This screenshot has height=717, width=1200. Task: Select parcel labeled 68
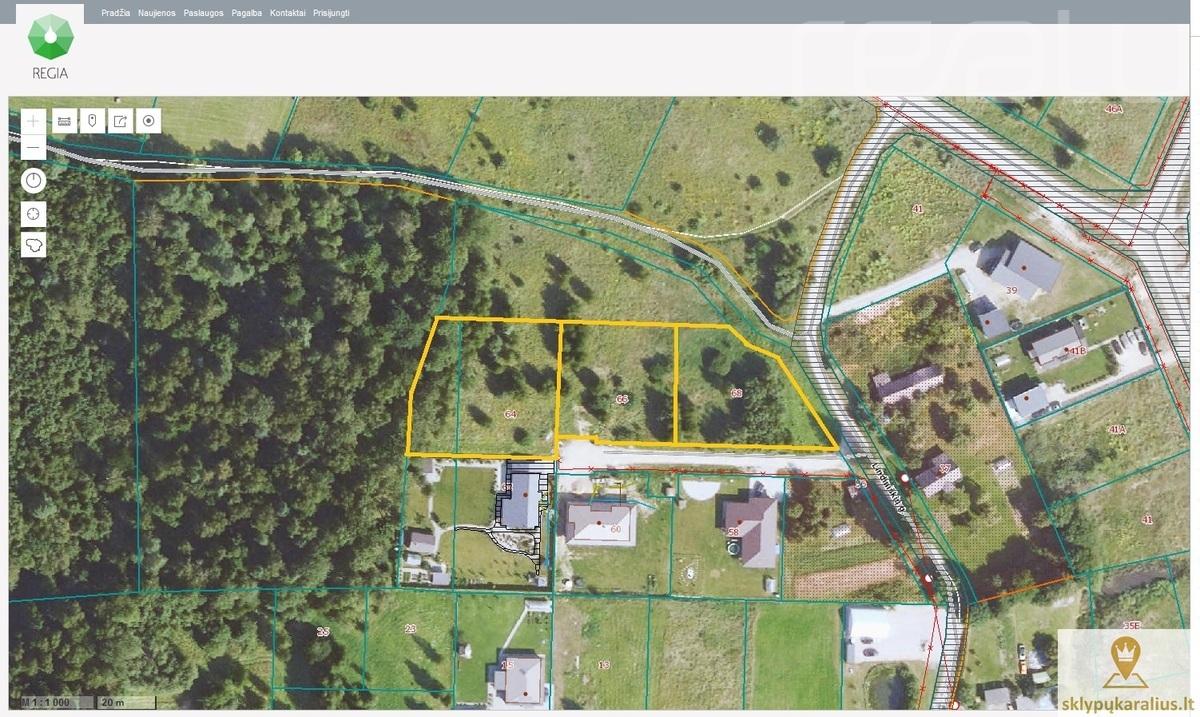[x=737, y=393]
